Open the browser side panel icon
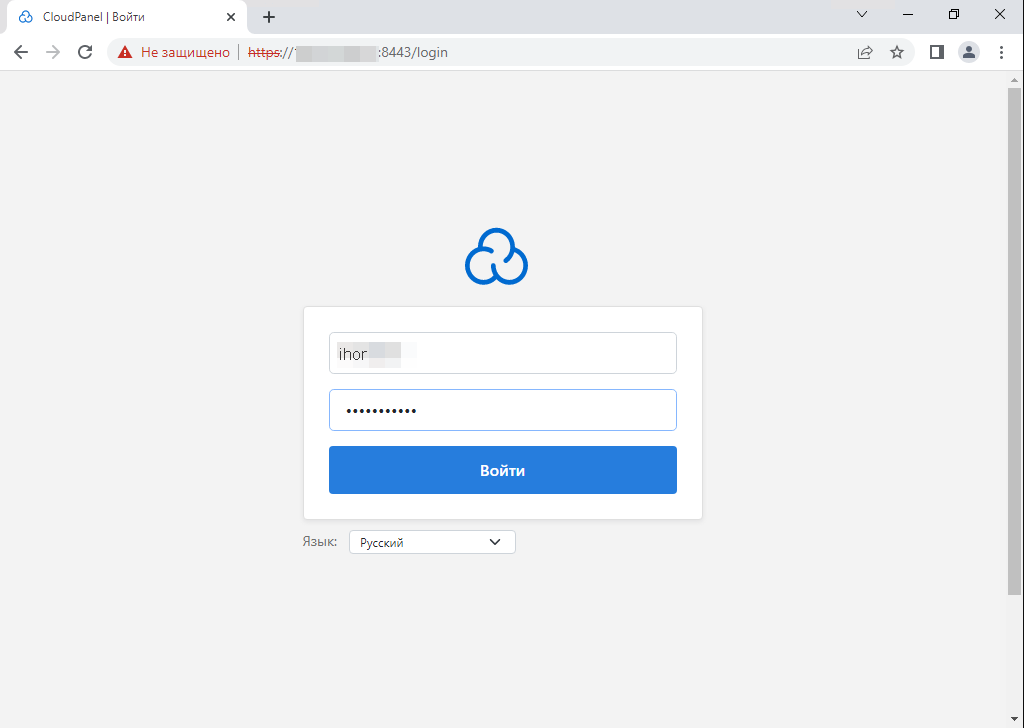1024x728 pixels. pyautogui.click(x=937, y=52)
